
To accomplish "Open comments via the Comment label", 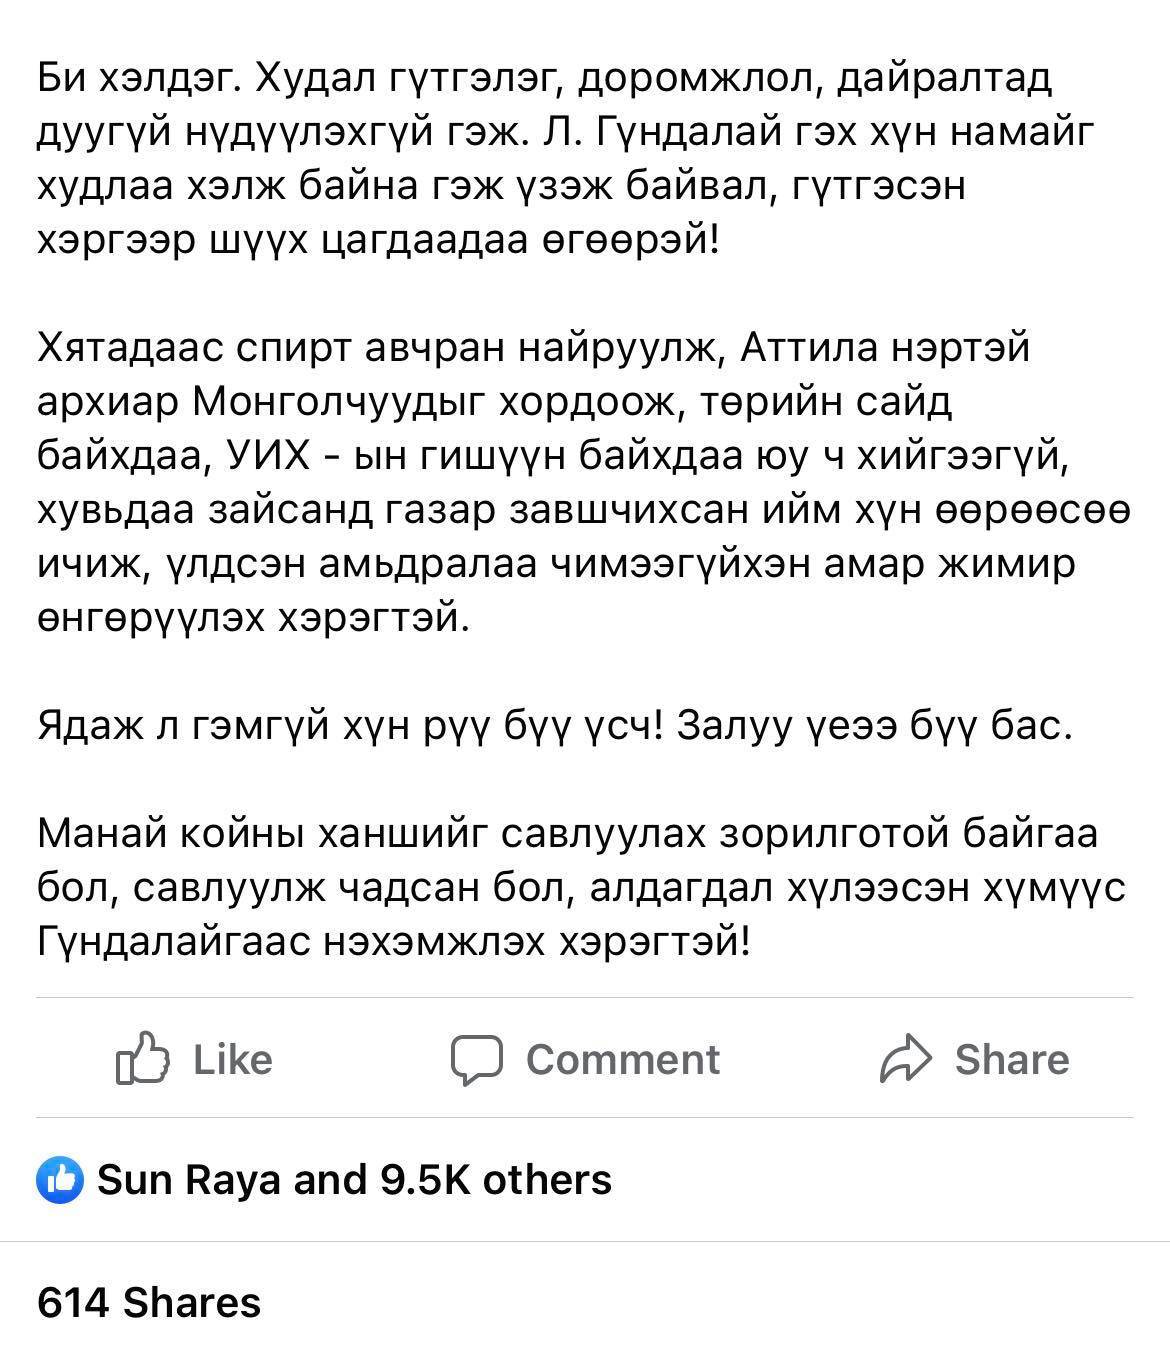I will pyautogui.click(x=622, y=1060).
